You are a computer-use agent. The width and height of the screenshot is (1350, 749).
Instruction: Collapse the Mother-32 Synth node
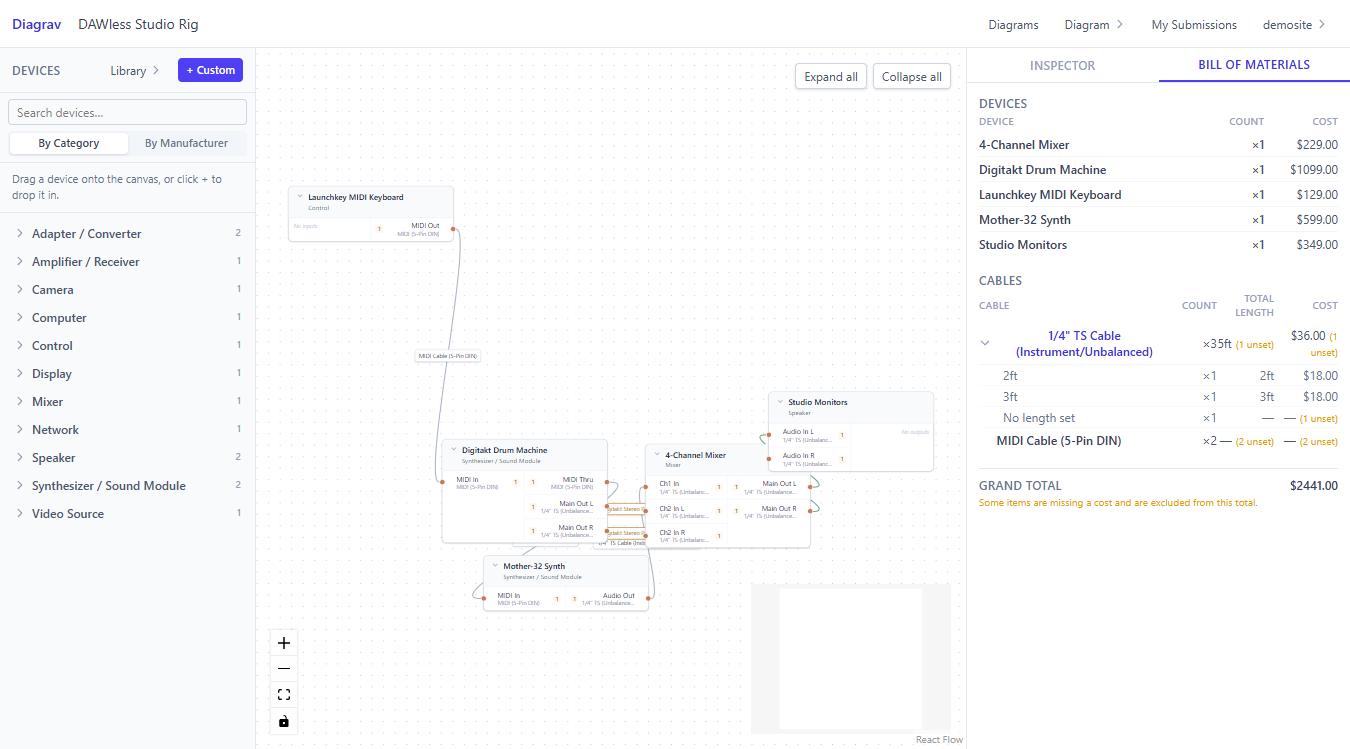495,566
